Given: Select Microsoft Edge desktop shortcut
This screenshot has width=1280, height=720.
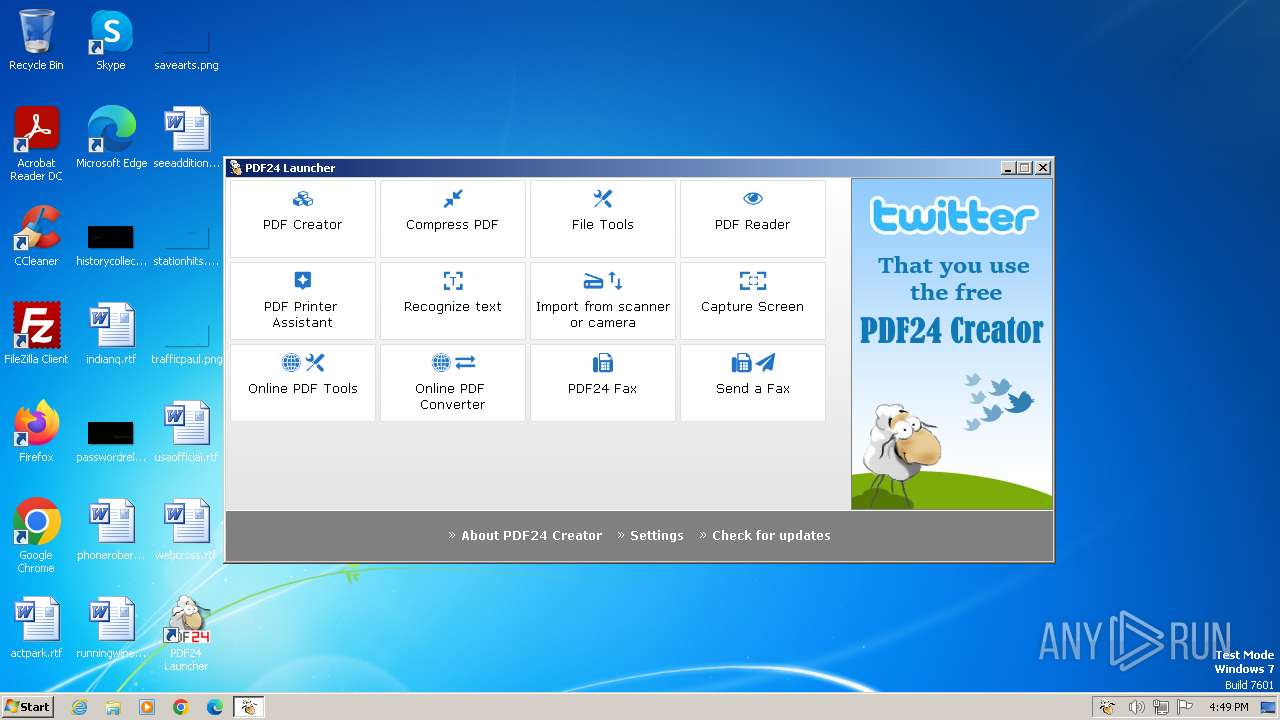Looking at the screenshot, I should (111, 137).
